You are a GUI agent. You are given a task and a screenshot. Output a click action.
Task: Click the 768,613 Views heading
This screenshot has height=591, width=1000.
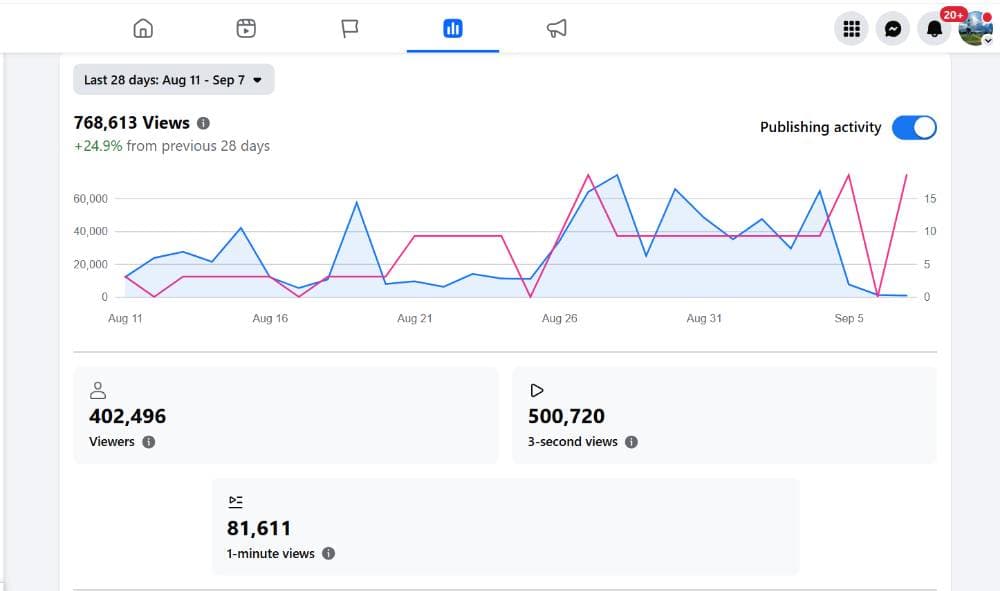(x=131, y=122)
